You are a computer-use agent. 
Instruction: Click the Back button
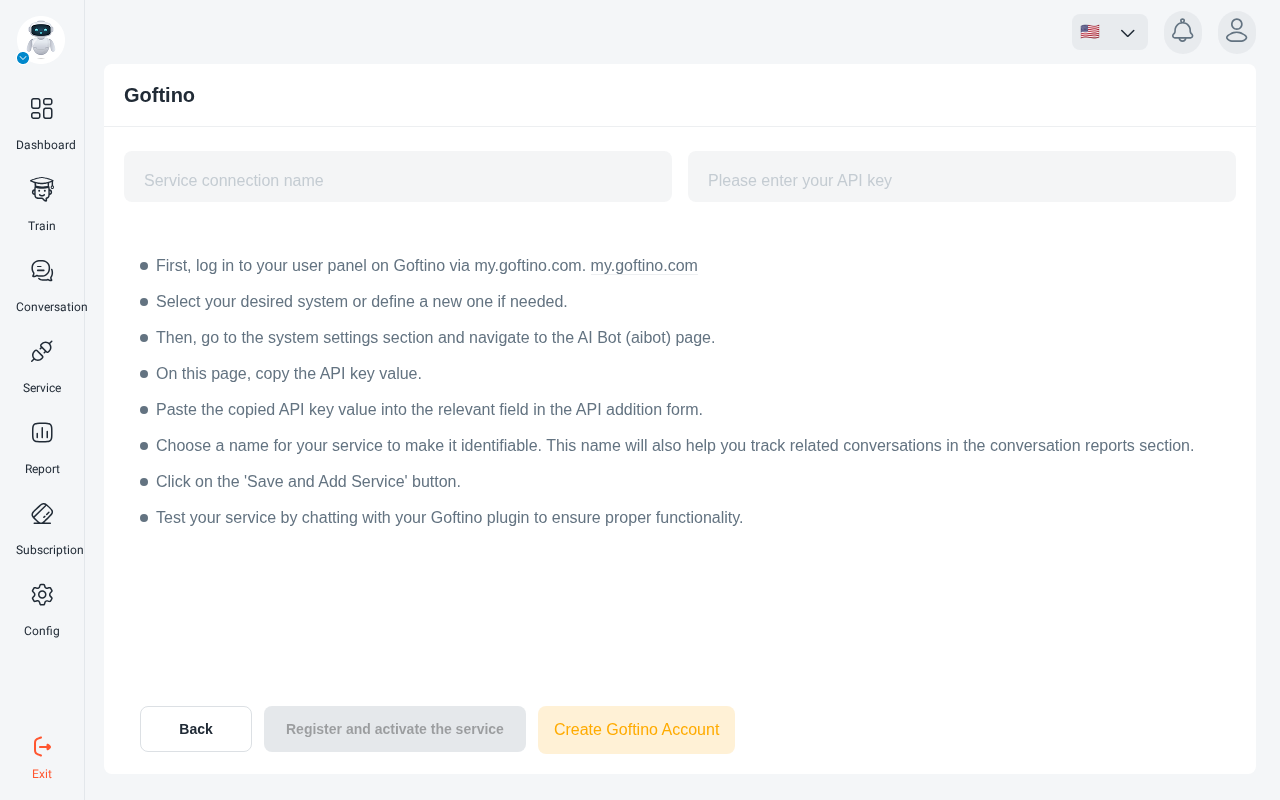[196, 729]
